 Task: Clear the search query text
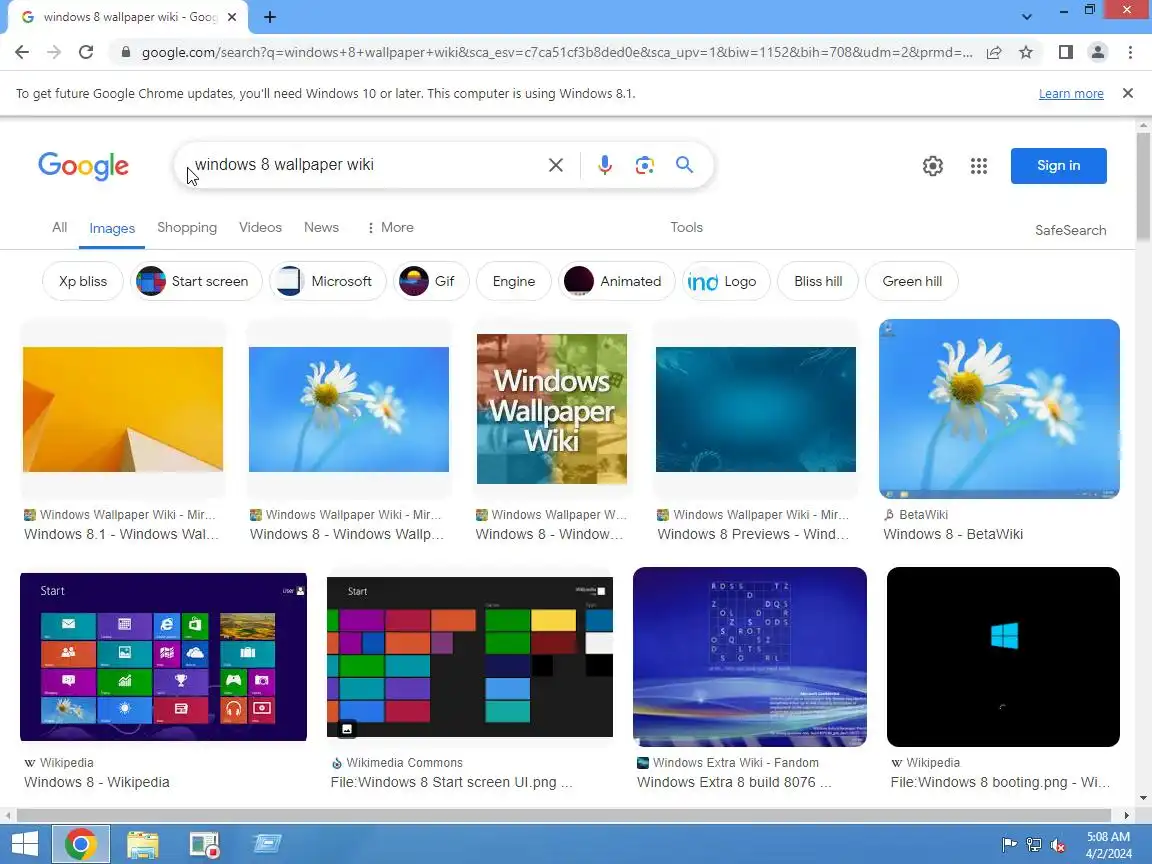coord(556,165)
